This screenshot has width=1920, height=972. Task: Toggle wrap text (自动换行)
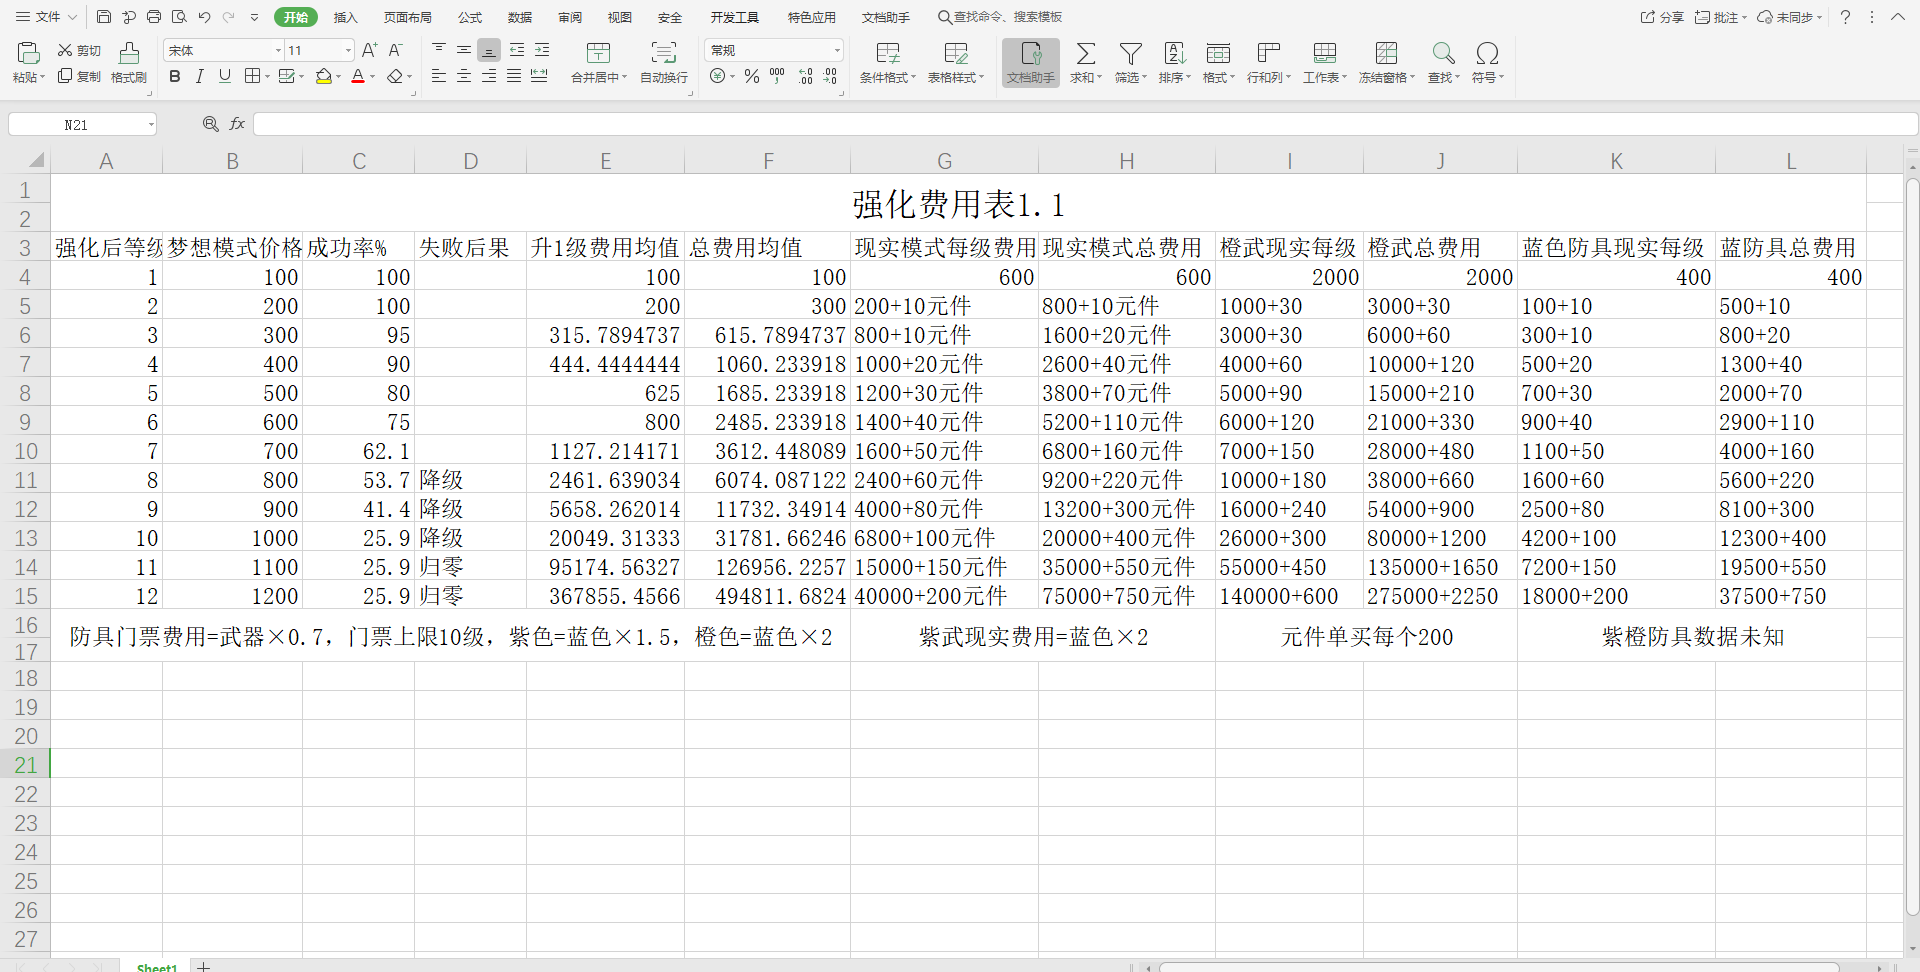pos(663,54)
